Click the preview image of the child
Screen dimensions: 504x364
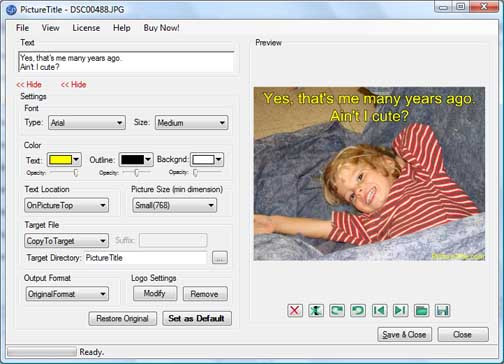click(x=369, y=174)
